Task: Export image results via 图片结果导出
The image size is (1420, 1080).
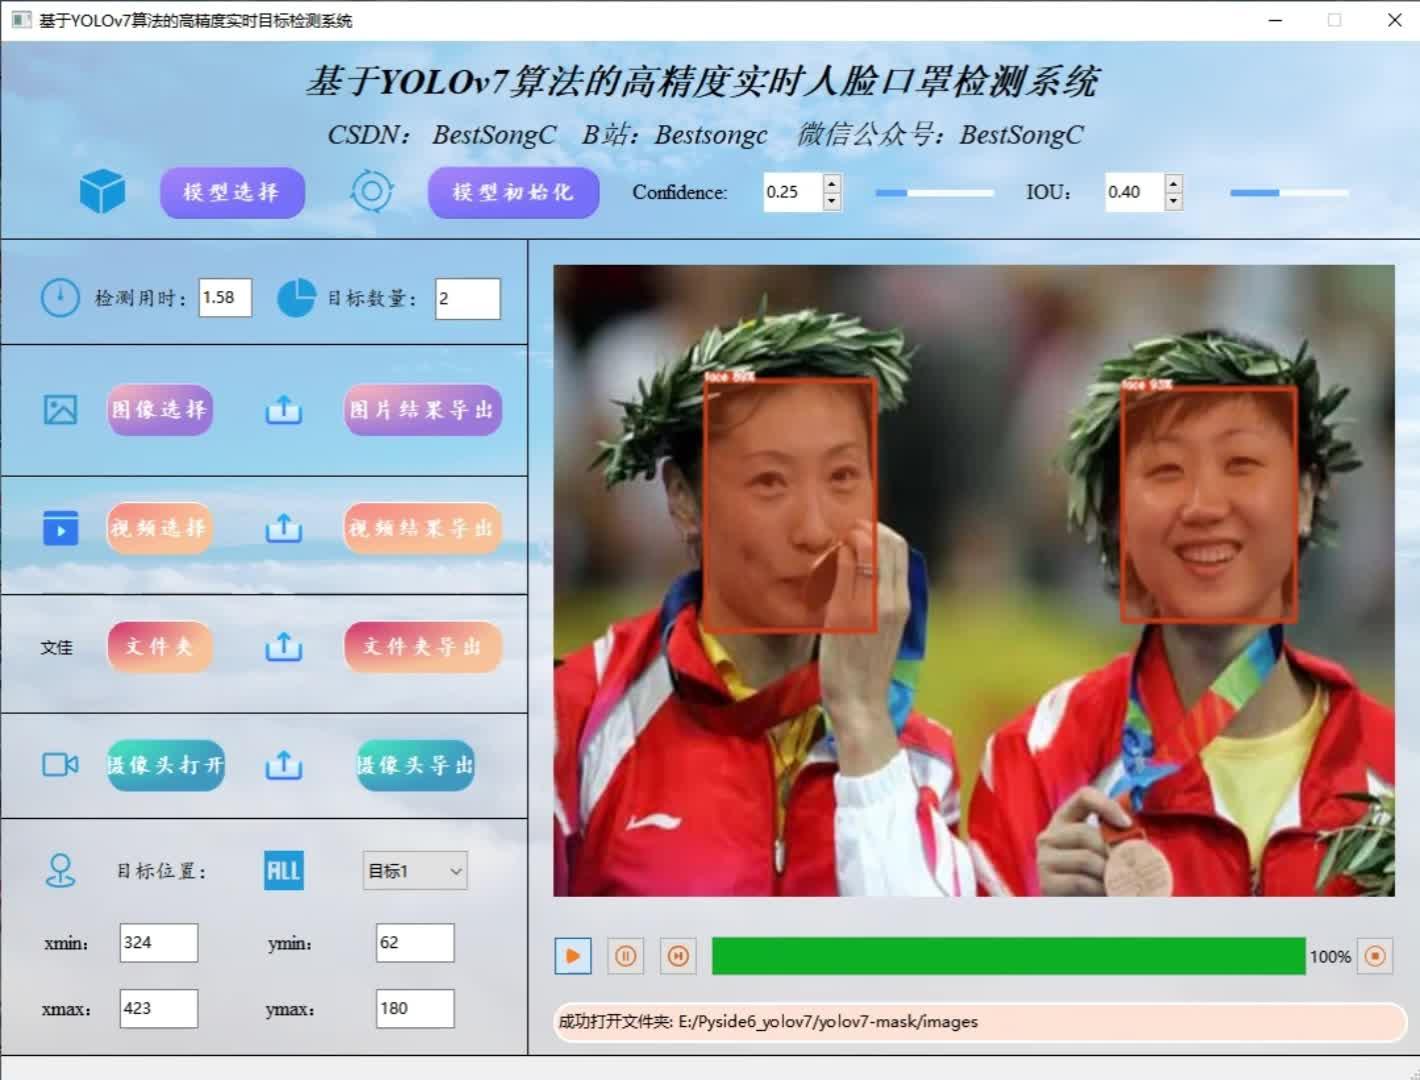Action: (422, 410)
